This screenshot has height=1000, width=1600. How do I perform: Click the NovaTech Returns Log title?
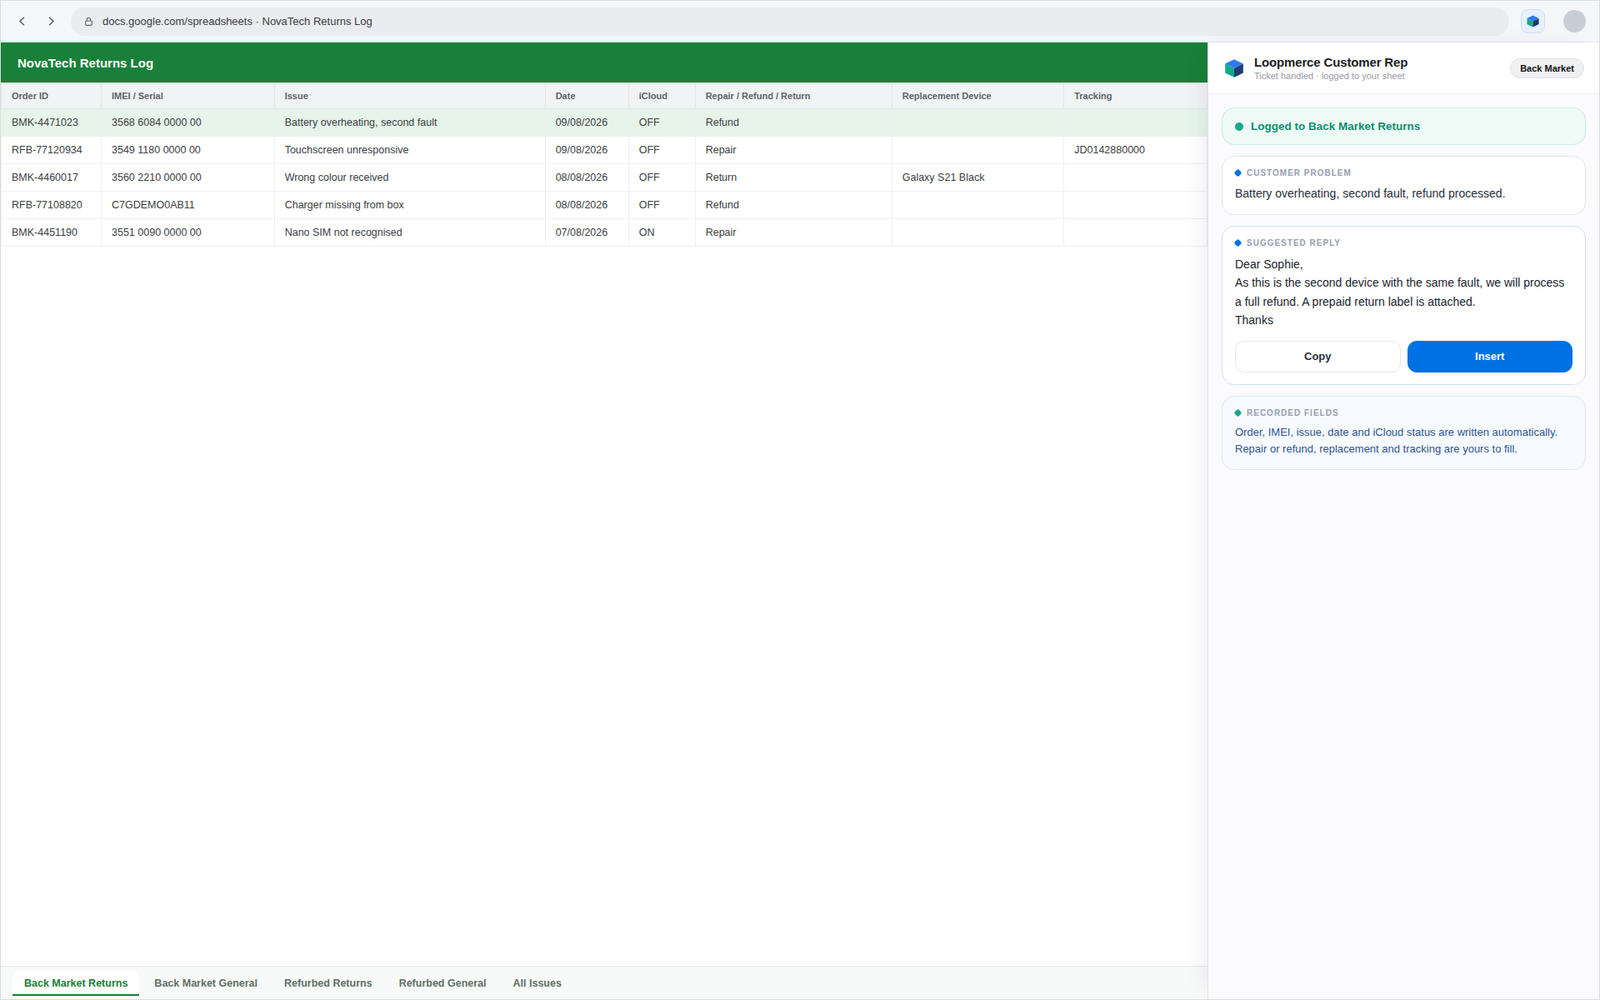tap(85, 63)
